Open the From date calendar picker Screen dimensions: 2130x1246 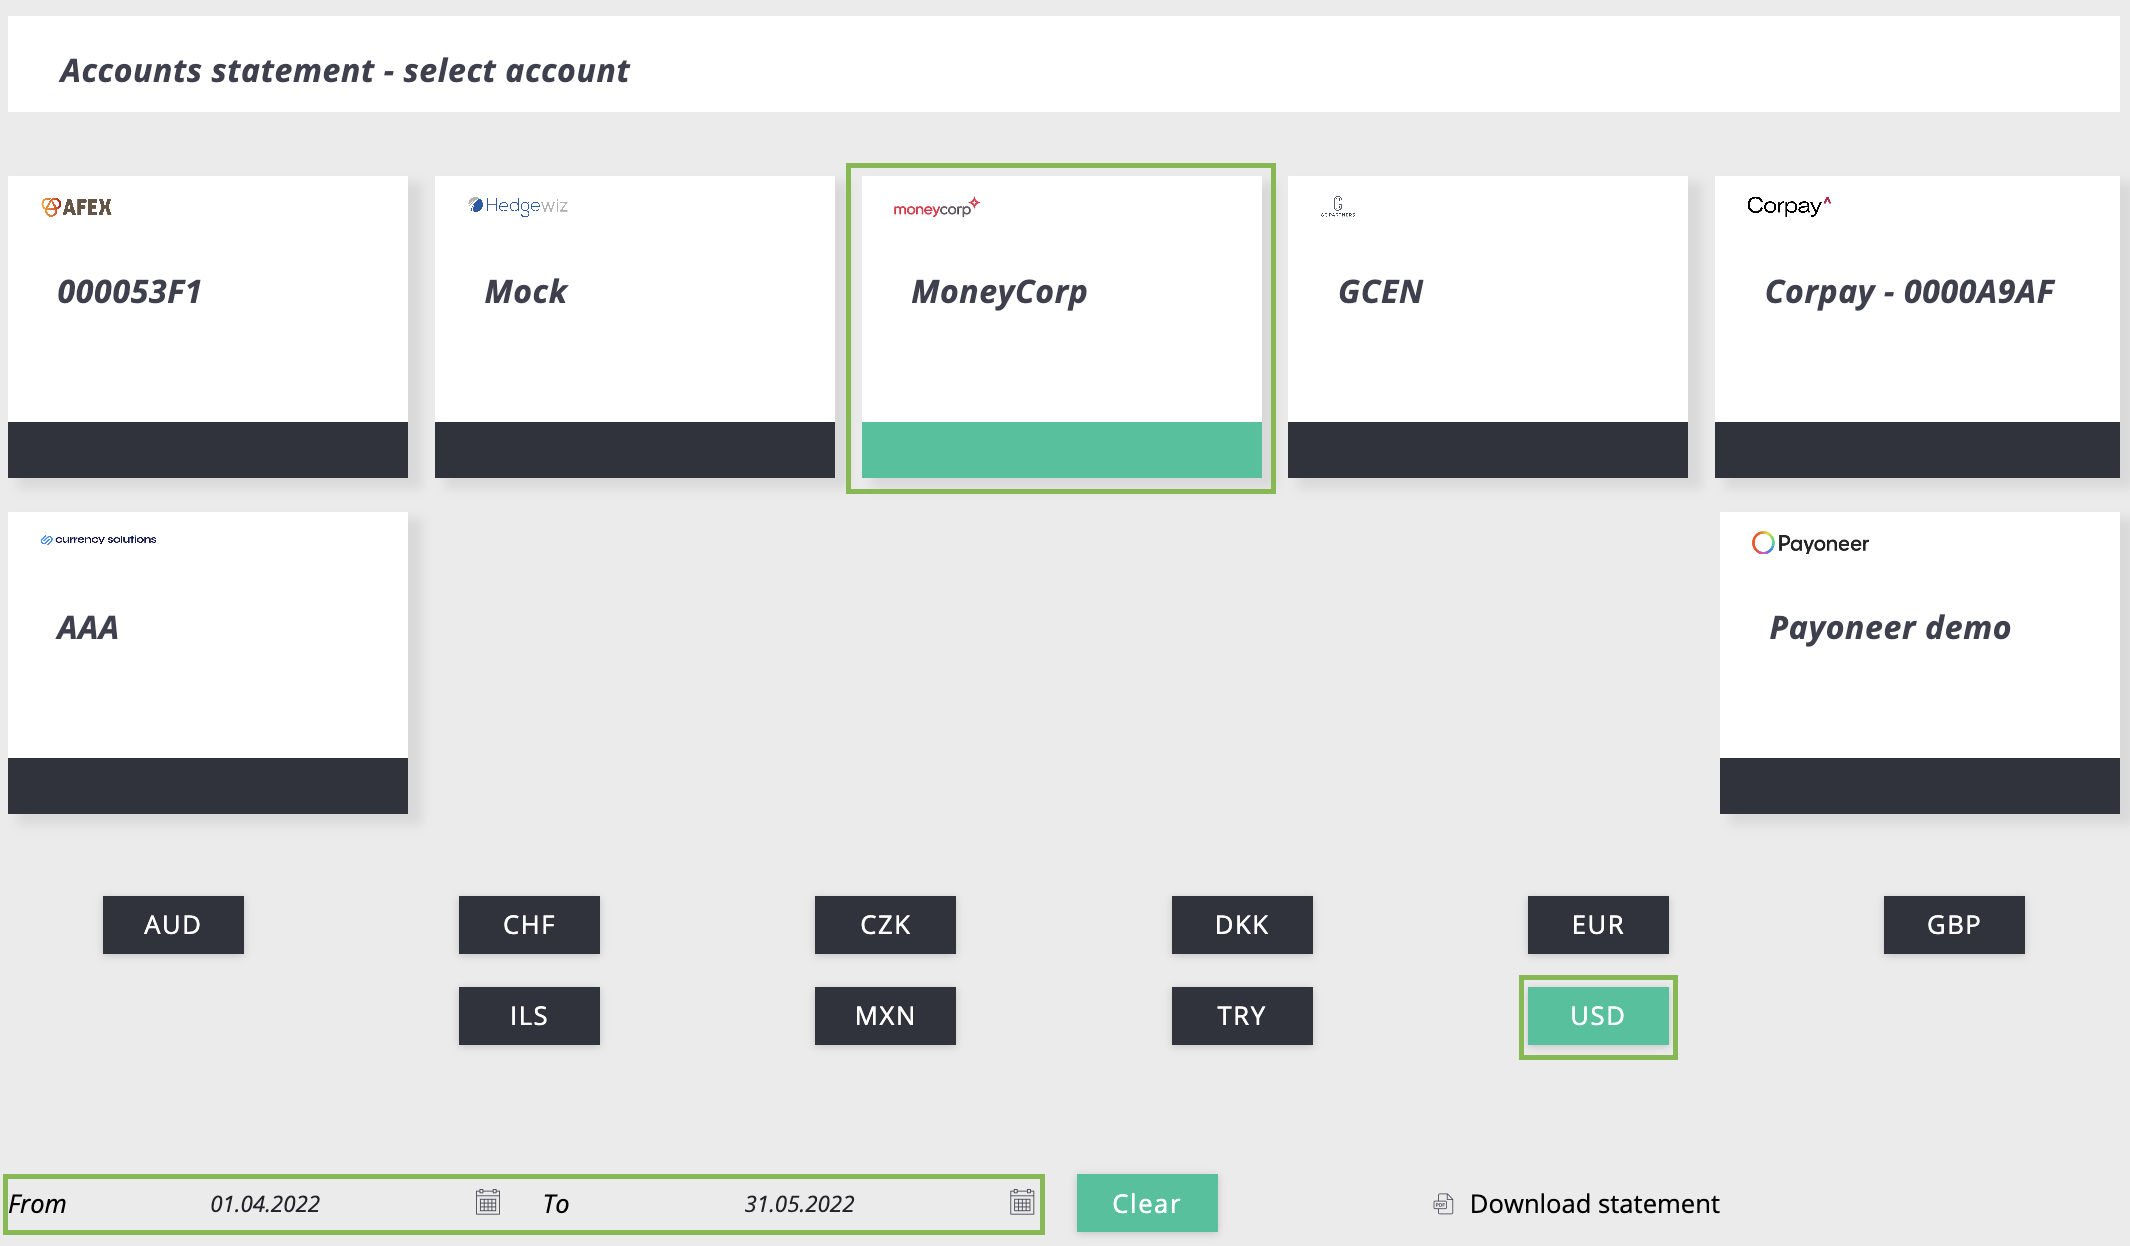point(488,1202)
